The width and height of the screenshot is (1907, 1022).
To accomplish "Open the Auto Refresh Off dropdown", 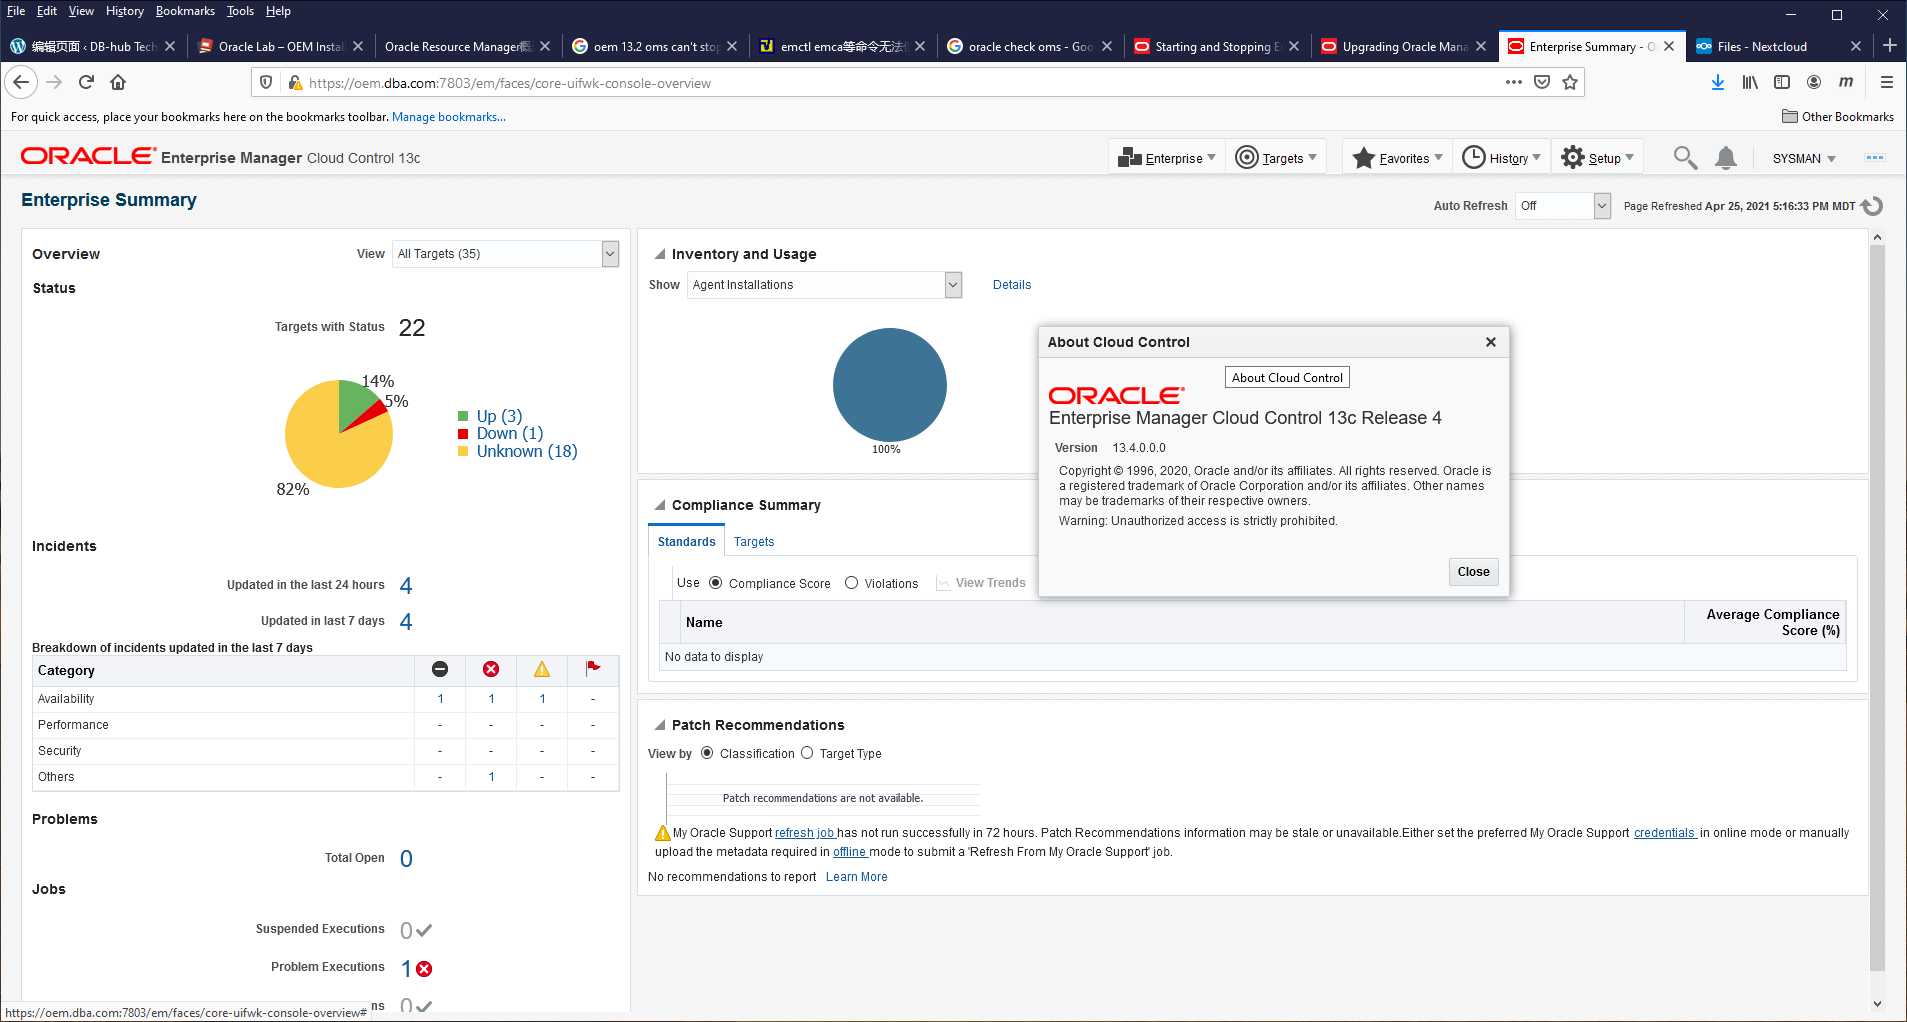I will coord(1563,206).
